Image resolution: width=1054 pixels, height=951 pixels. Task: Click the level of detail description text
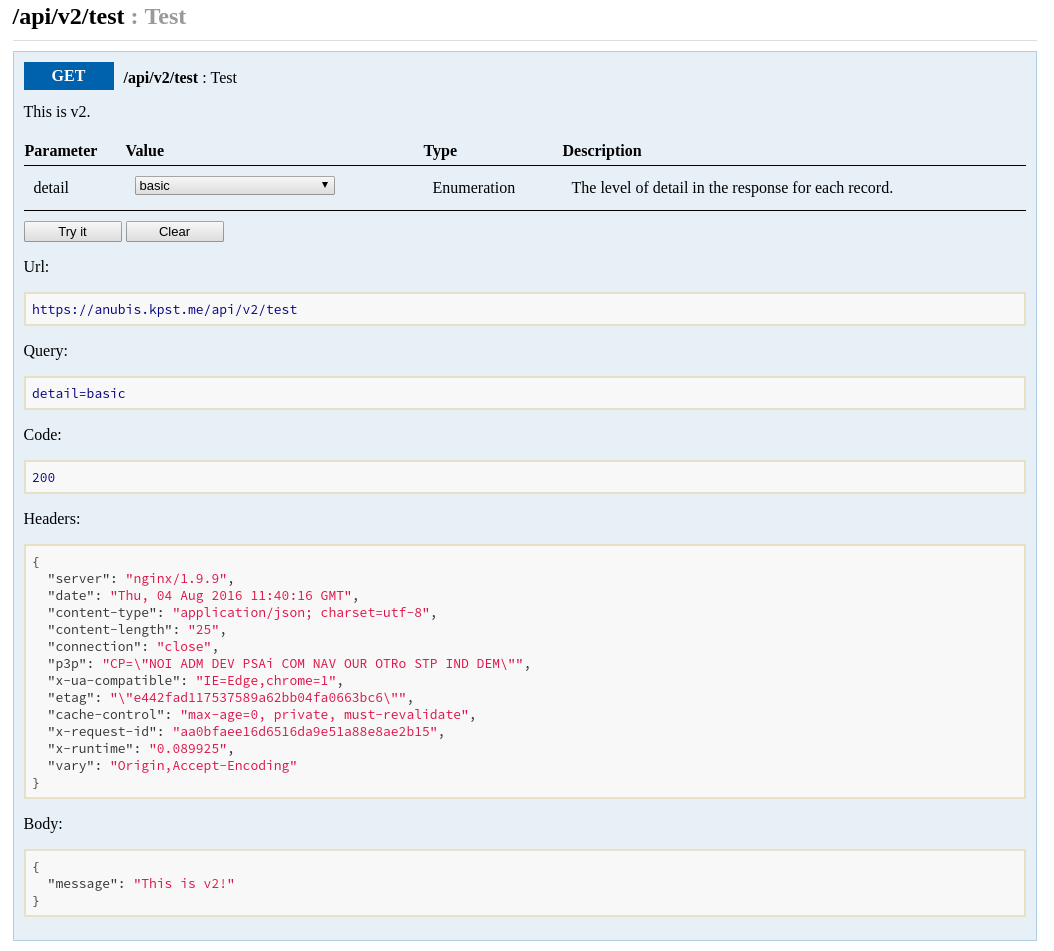tap(732, 188)
